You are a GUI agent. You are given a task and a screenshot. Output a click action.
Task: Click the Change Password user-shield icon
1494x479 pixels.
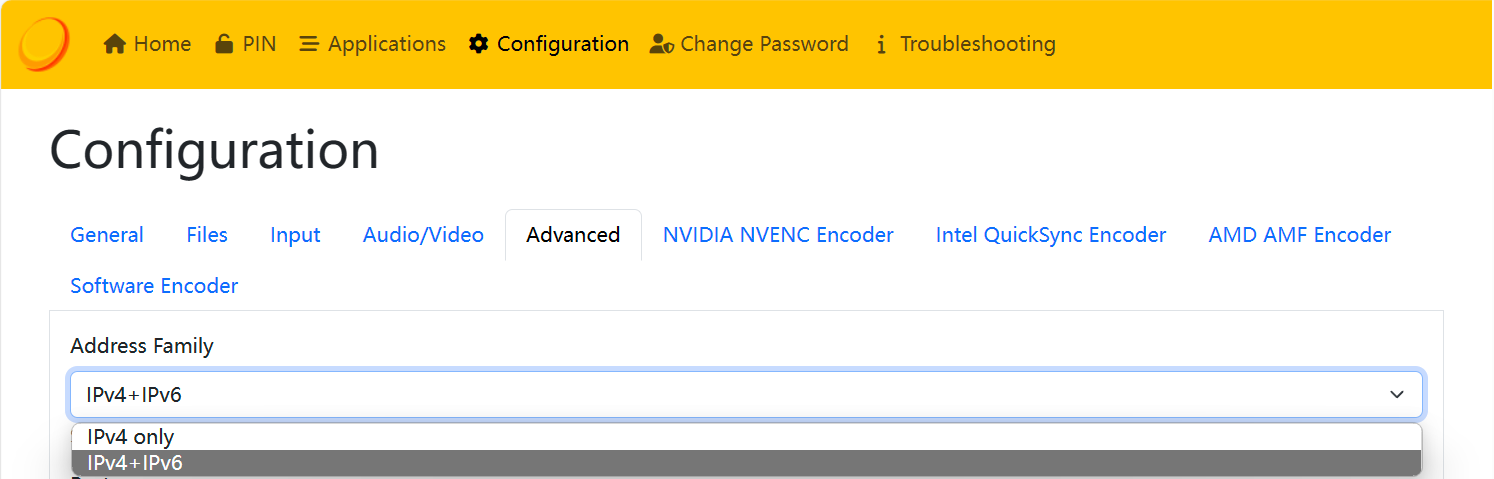661,44
